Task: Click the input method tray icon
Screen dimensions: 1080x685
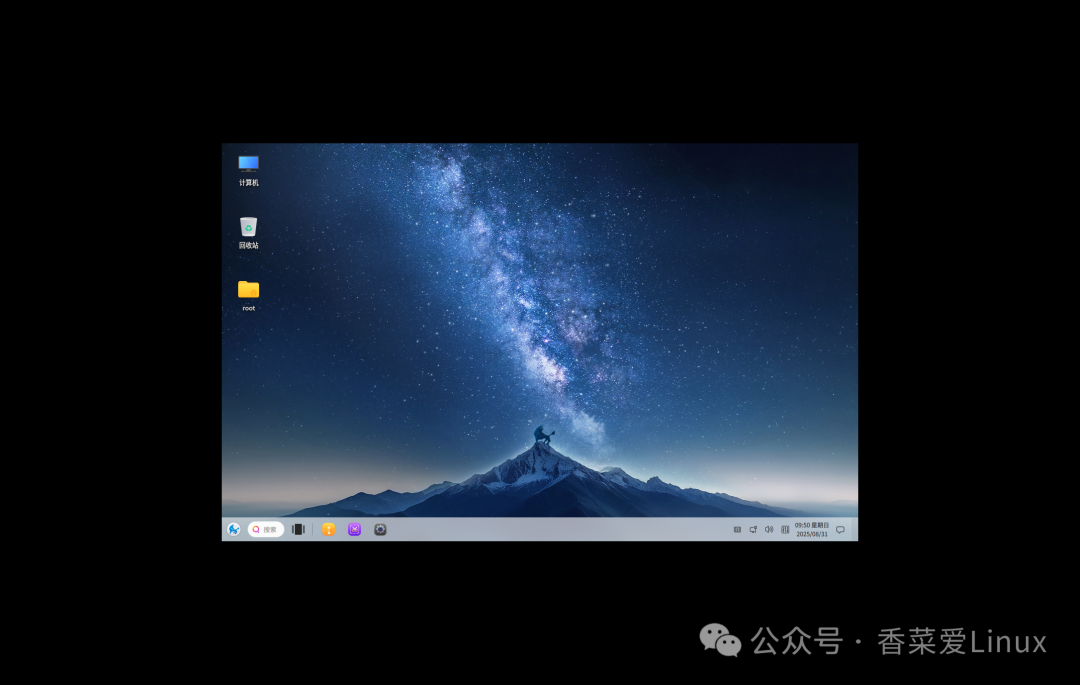Action: 785,529
